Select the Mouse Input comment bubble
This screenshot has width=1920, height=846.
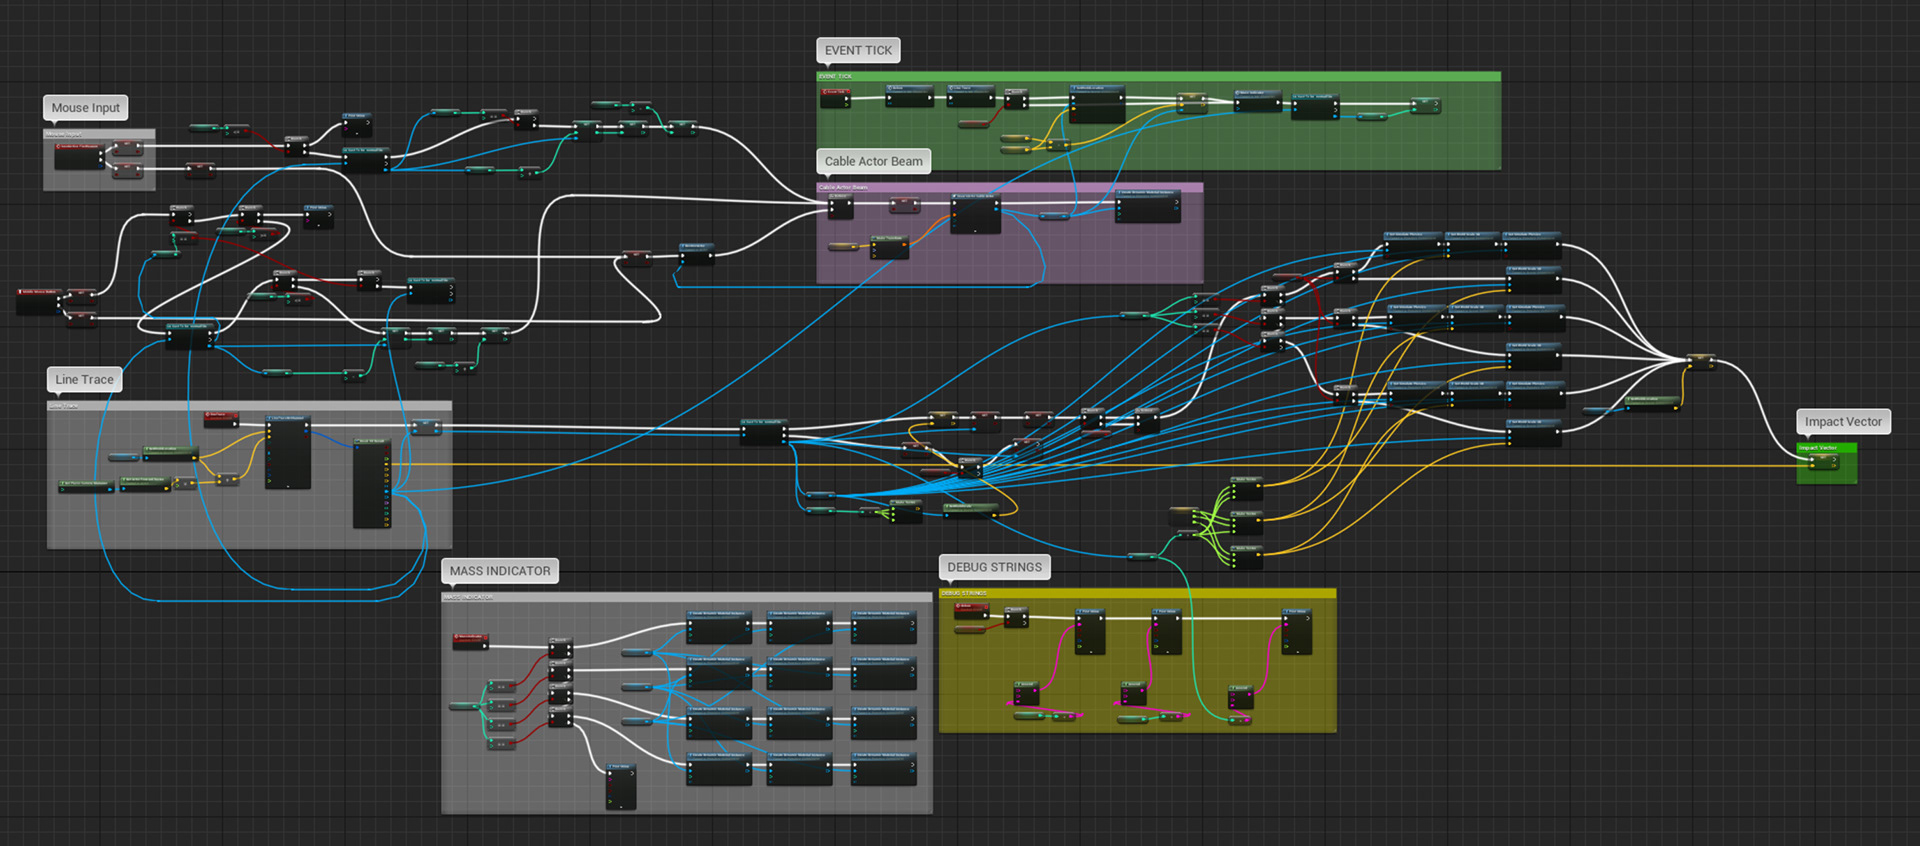coord(85,108)
